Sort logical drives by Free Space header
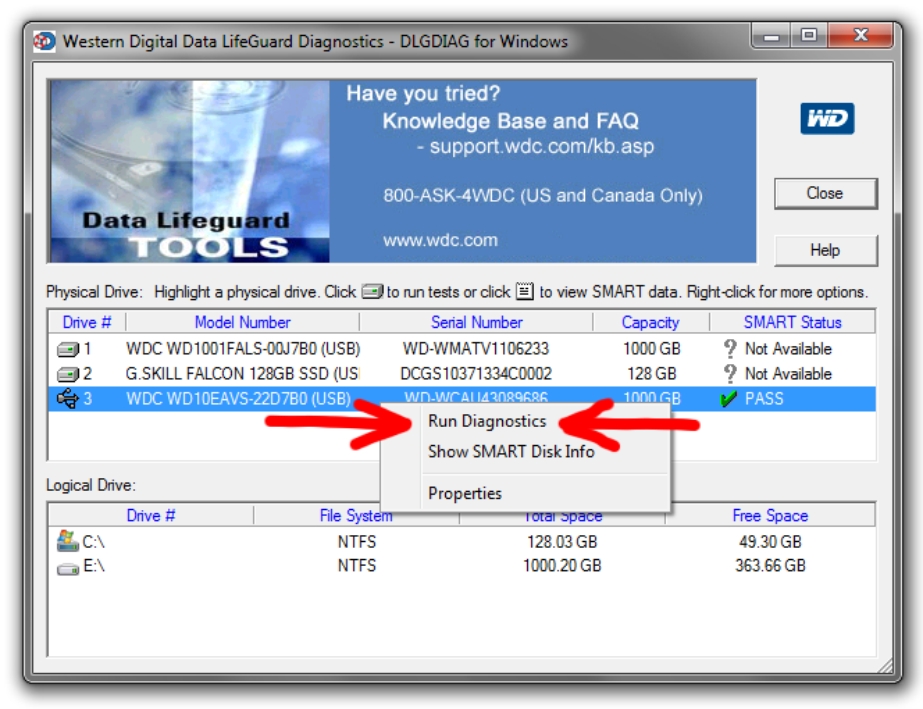This screenshot has height=709, width=923. pos(770,515)
